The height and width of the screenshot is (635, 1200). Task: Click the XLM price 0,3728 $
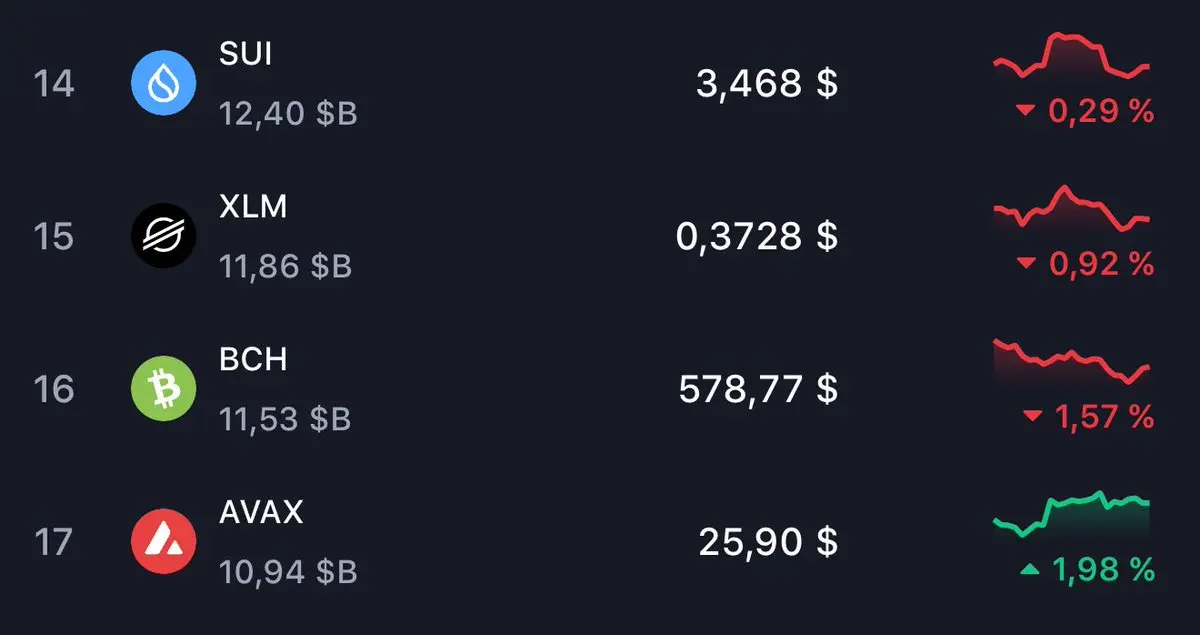(757, 236)
